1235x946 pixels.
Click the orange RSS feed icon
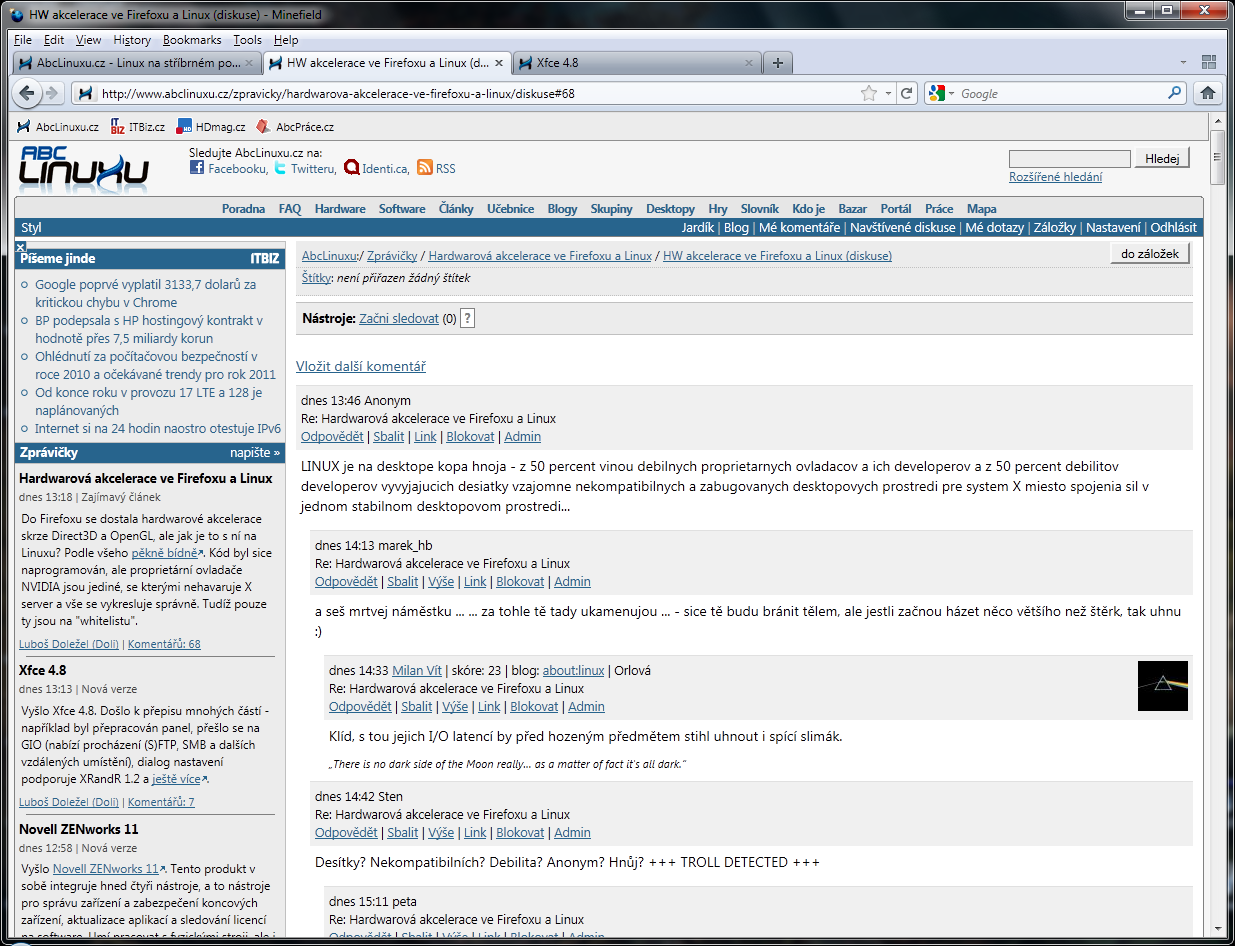[424, 168]
